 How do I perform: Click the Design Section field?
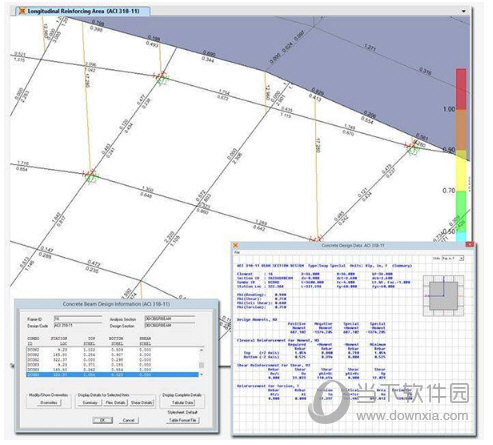click(169, 325)
